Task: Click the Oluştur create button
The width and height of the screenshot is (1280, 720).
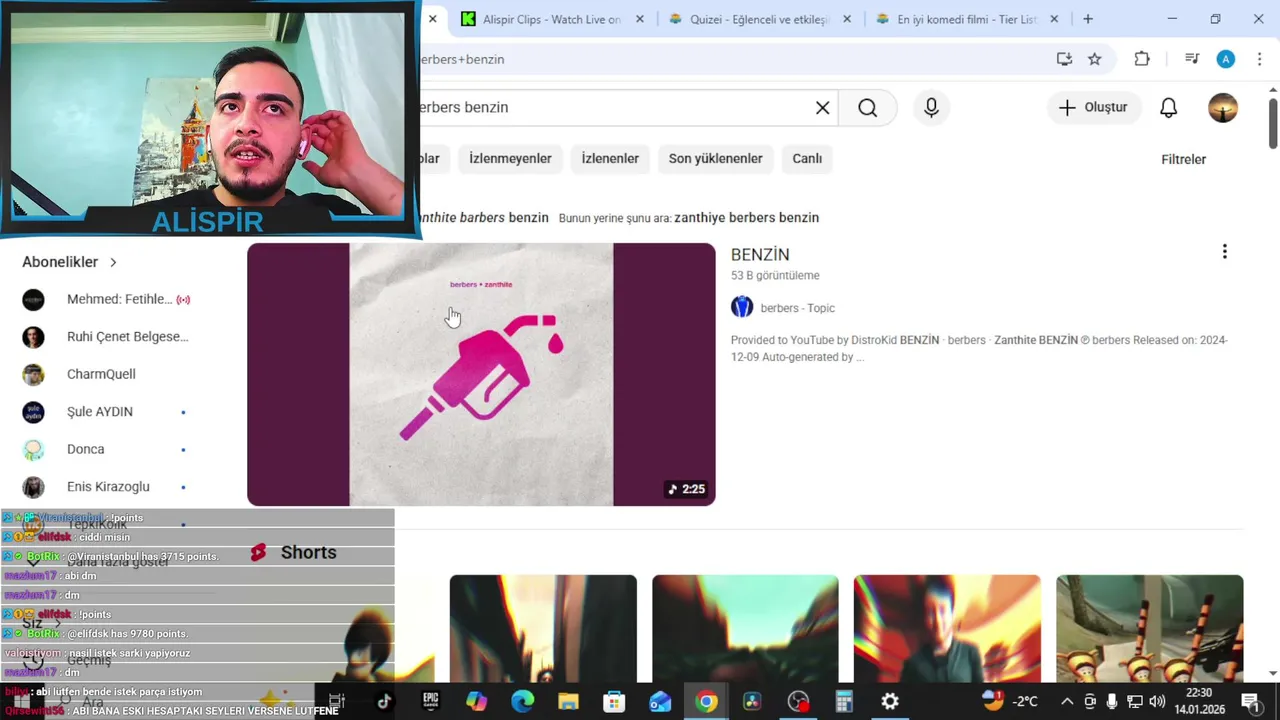Action: [1093, 108]
